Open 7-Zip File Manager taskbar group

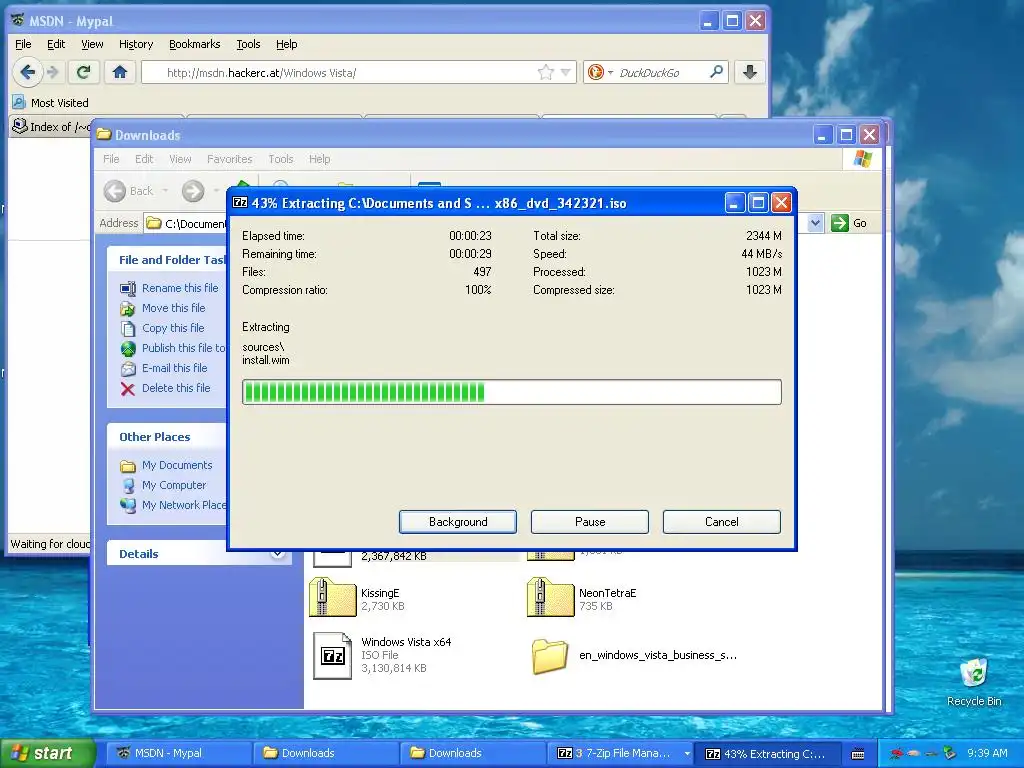pyautogui.click(x=620, y=753)
